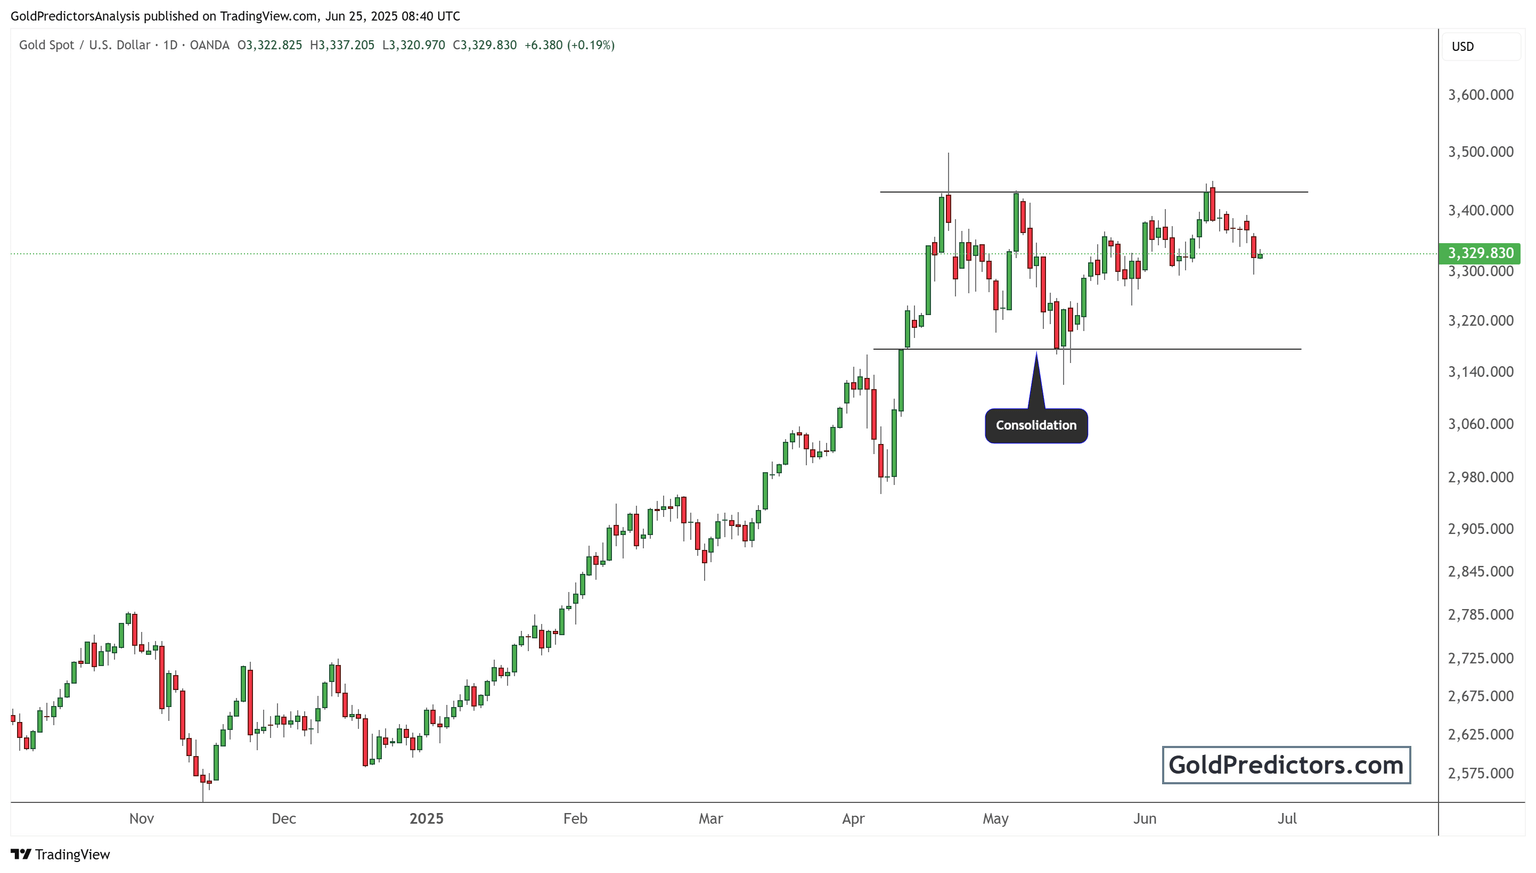Click the 1D timeframe indicator
Viewport: 1536px width, 873px height.
170,45
